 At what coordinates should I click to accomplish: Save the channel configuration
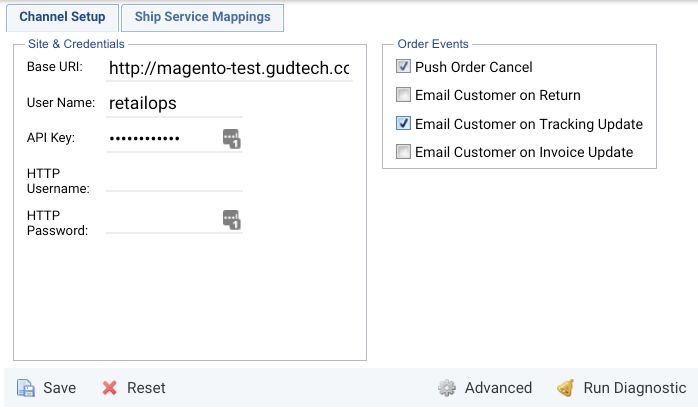[x=47, y=388]
